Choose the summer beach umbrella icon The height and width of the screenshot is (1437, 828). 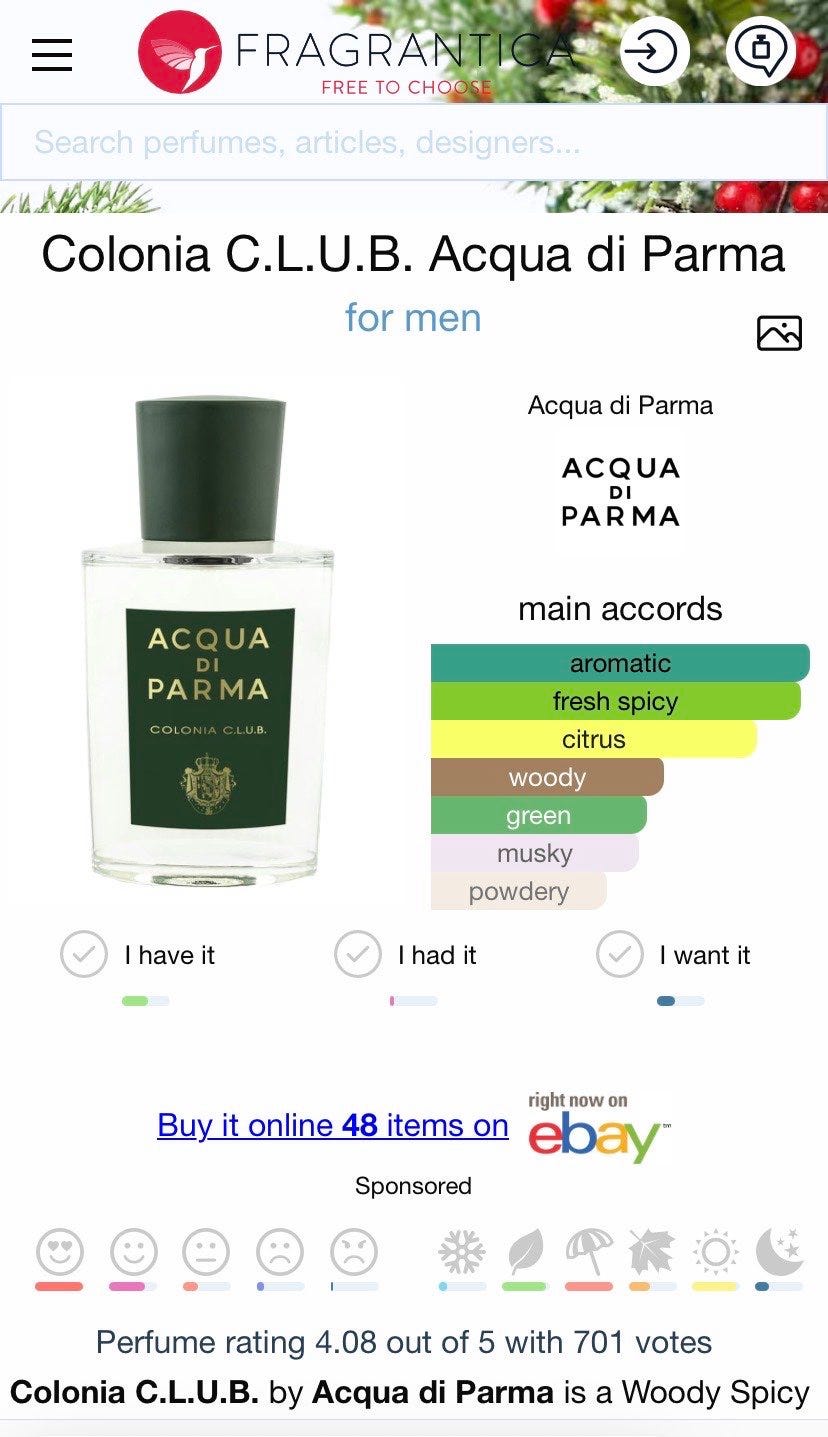(x=589, y=1251)
